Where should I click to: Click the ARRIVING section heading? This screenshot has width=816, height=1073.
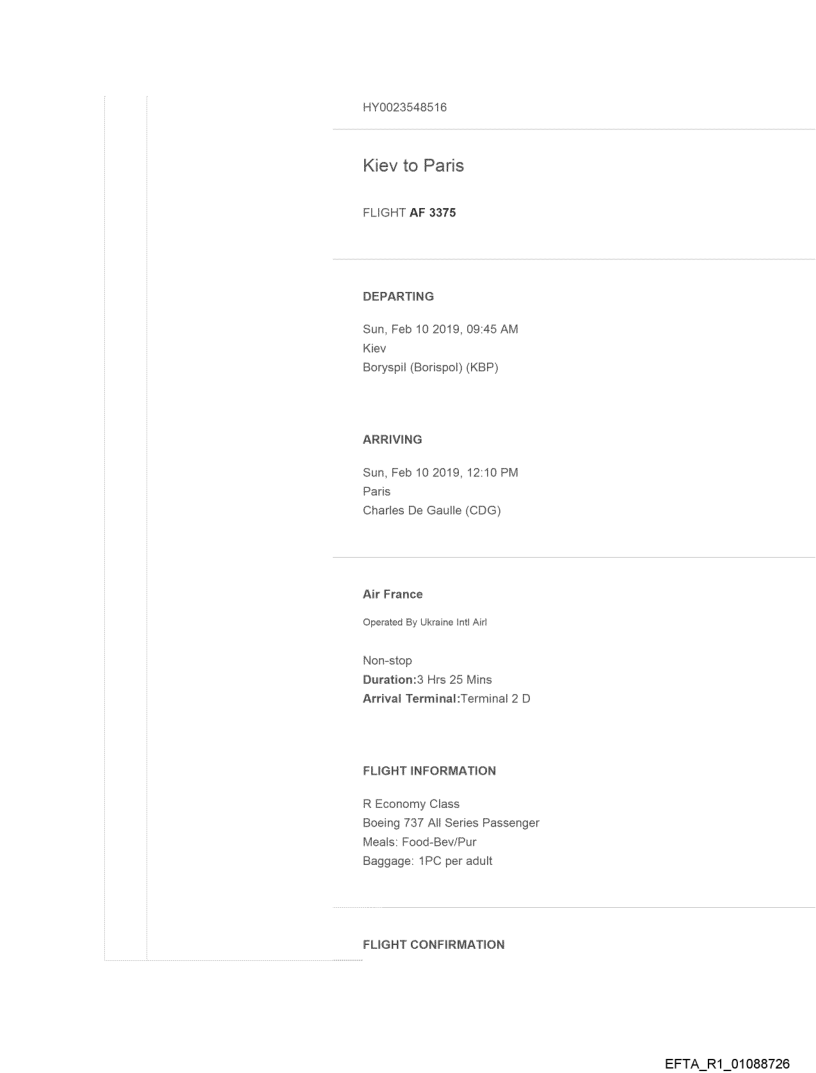(x=391, y=438)
